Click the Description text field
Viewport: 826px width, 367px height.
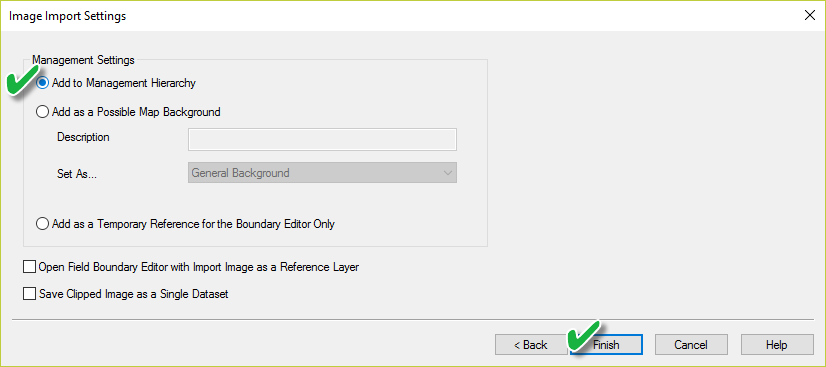point(322,140)
